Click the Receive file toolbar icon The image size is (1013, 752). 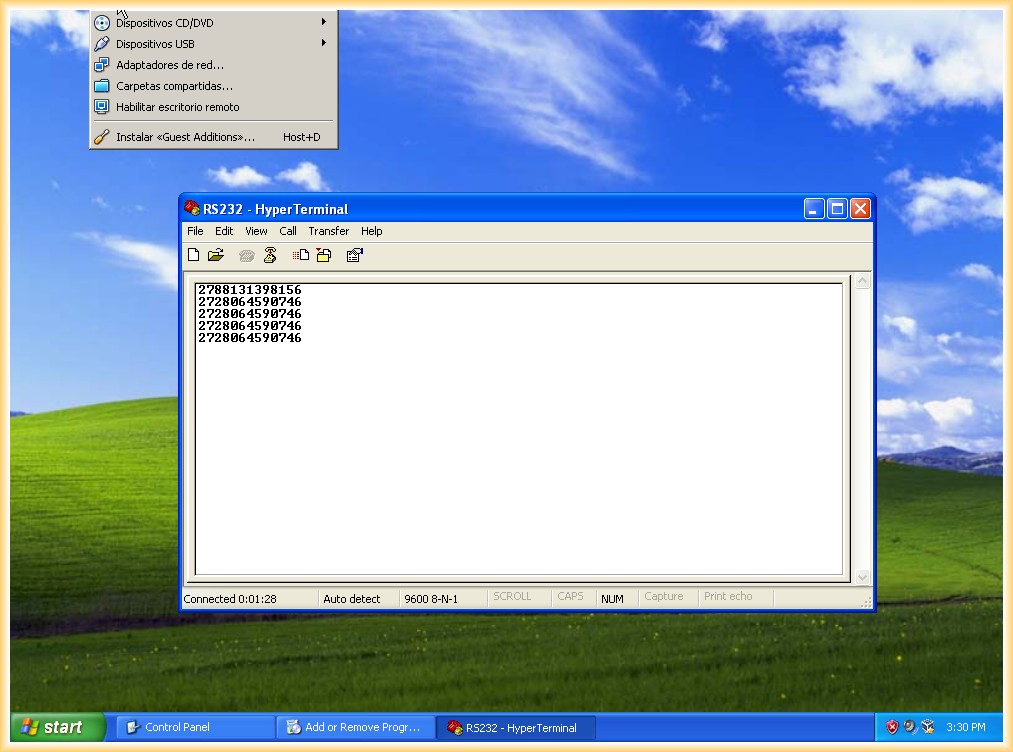pos(324,255)
